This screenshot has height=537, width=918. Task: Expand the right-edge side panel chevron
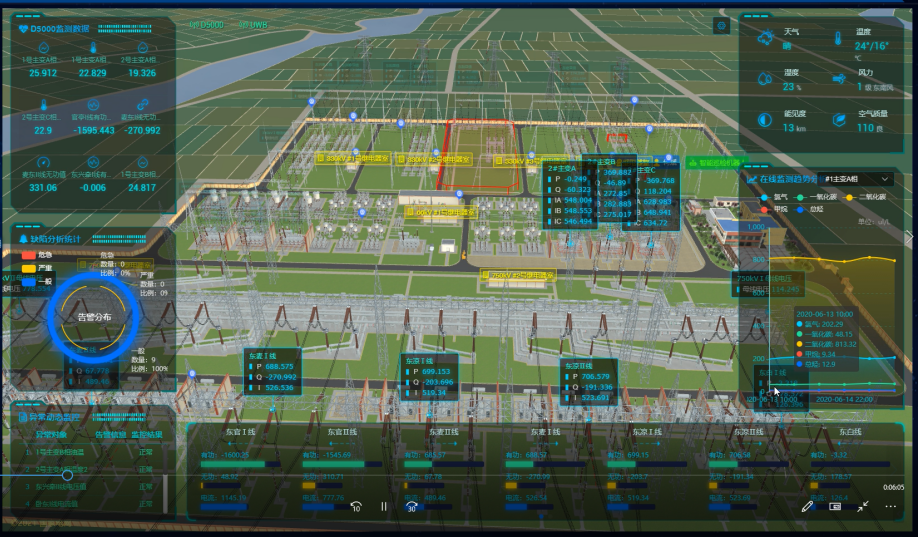[x=909, y=237]
